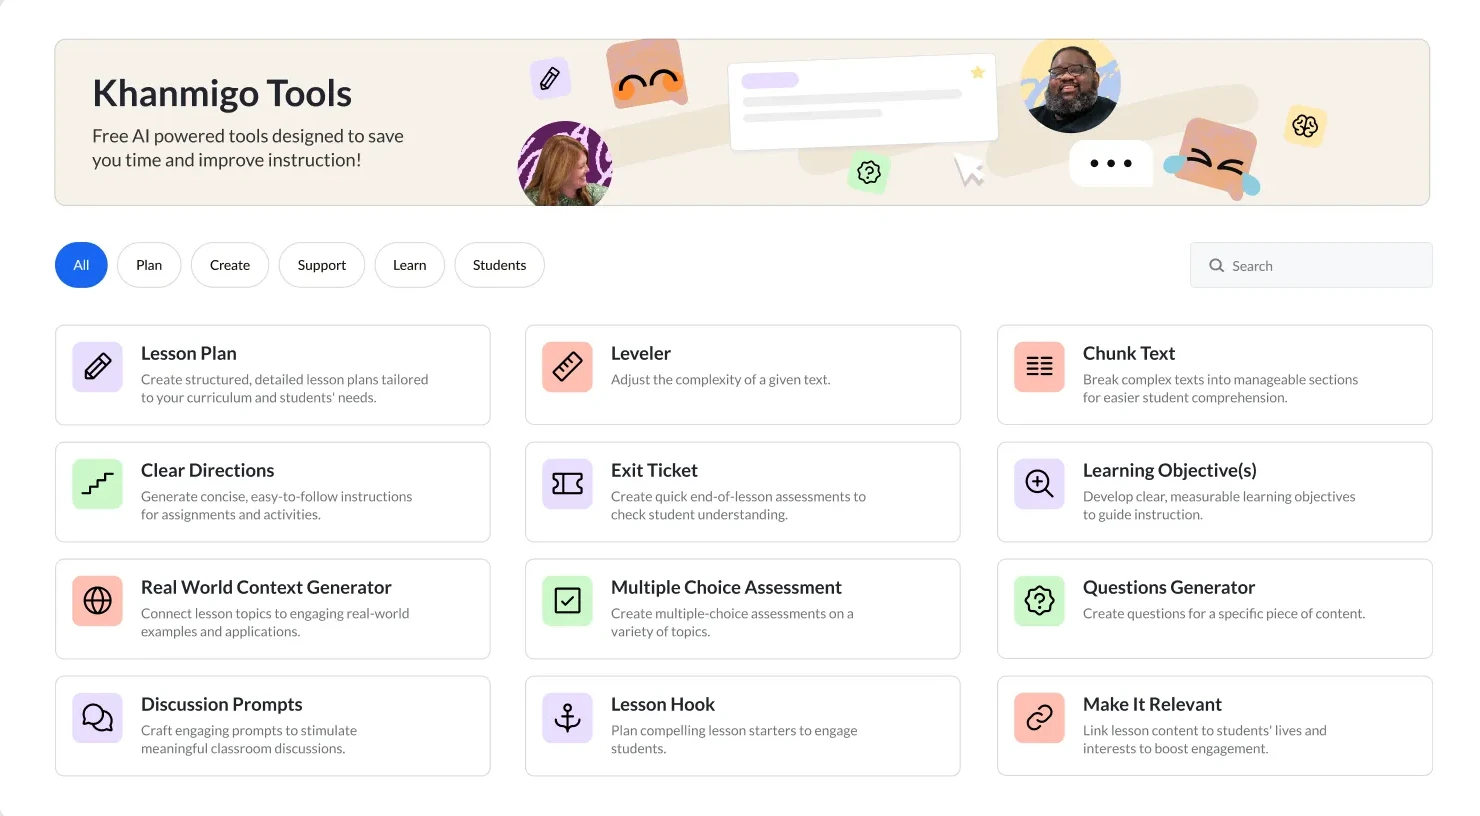Click "Craft engaging prompts to stimulate" description
This screenshot has width=1480, height=816.
coord(249,739)
